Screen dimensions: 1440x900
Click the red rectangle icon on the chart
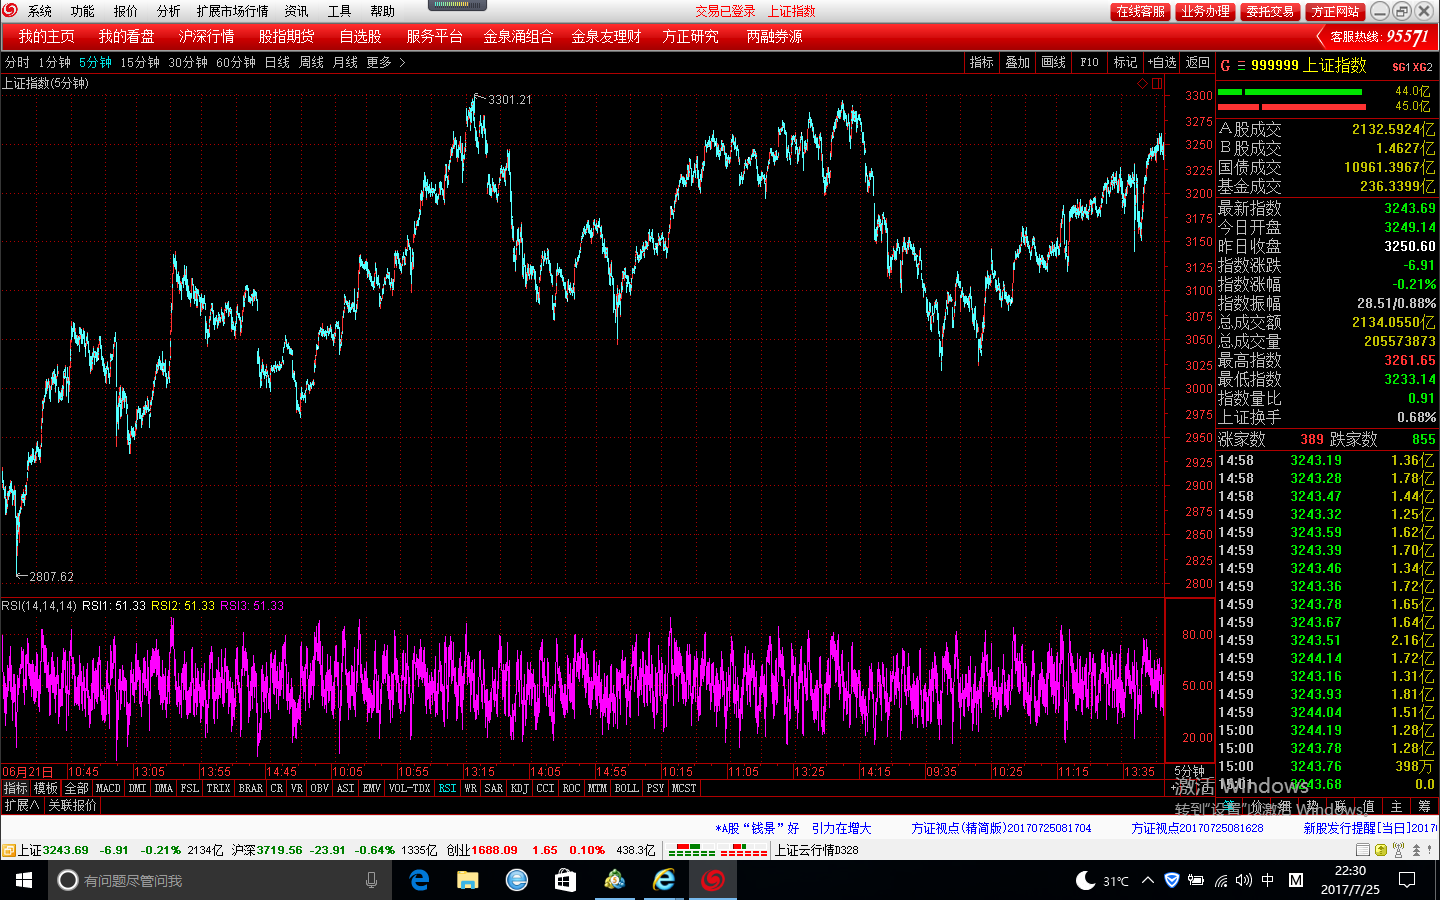pos(1156,84)
